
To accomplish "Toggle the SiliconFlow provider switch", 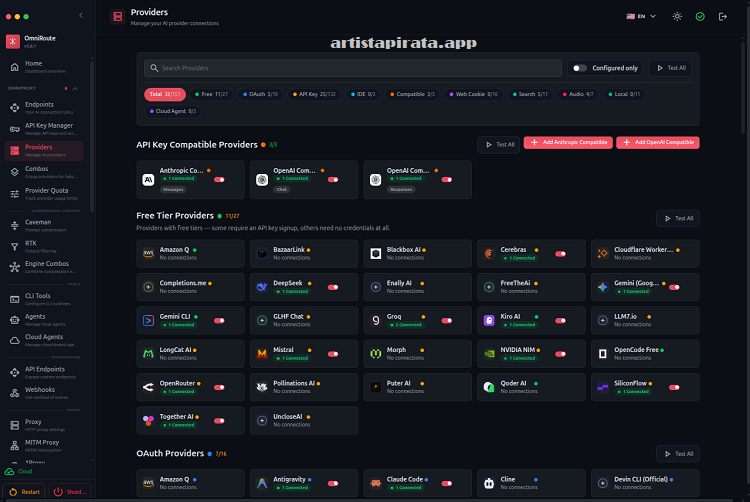I will pyautogui.click(x=674, y=388).
